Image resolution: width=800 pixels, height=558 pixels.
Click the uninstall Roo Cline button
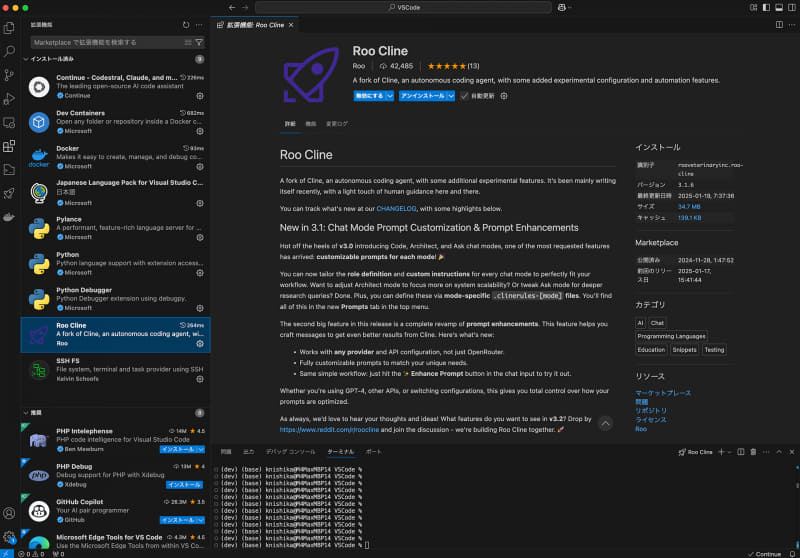[422, 96]
